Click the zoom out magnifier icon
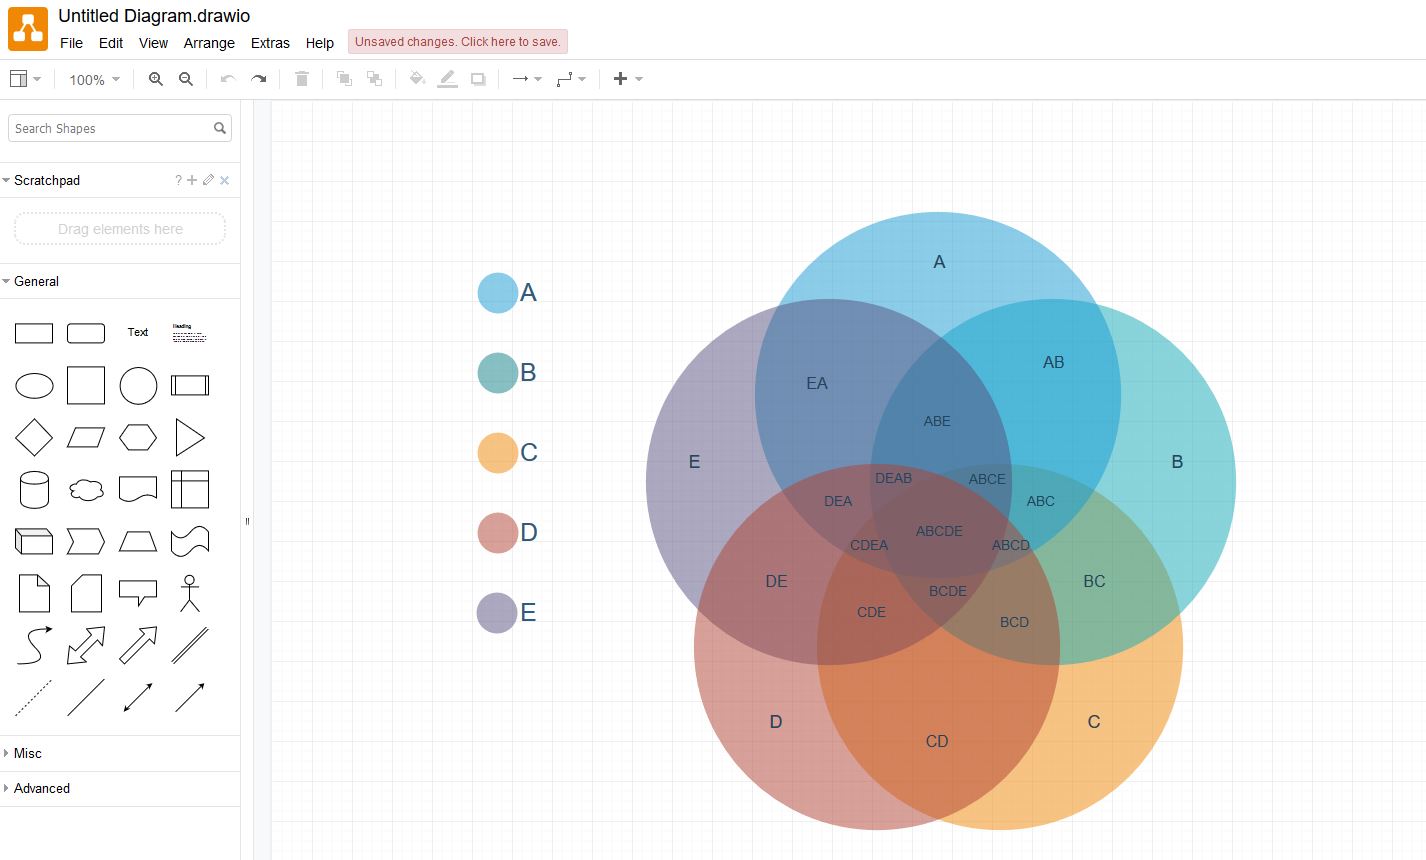This screenshot has height=860, width=1426. pyautogui.click(x=185, y=79)
